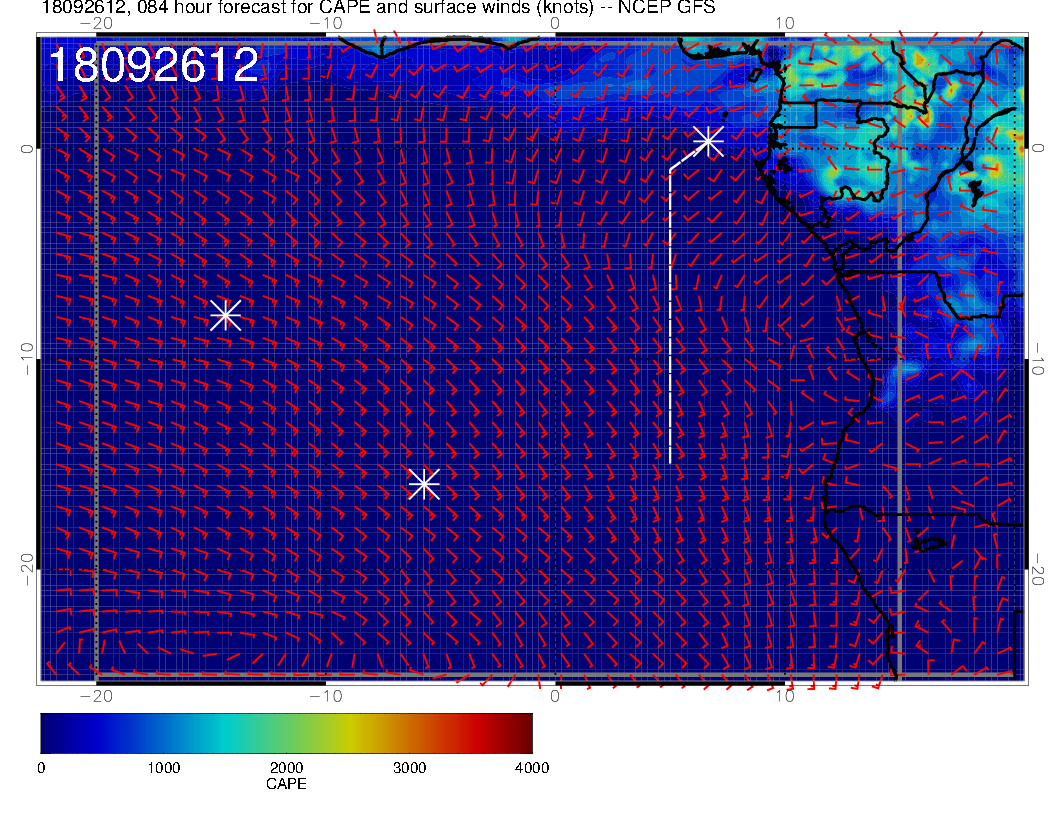Click the southernmost white asterisk marker
Viewport: 1056px width, 816px height.
click(x=424, y=483)
